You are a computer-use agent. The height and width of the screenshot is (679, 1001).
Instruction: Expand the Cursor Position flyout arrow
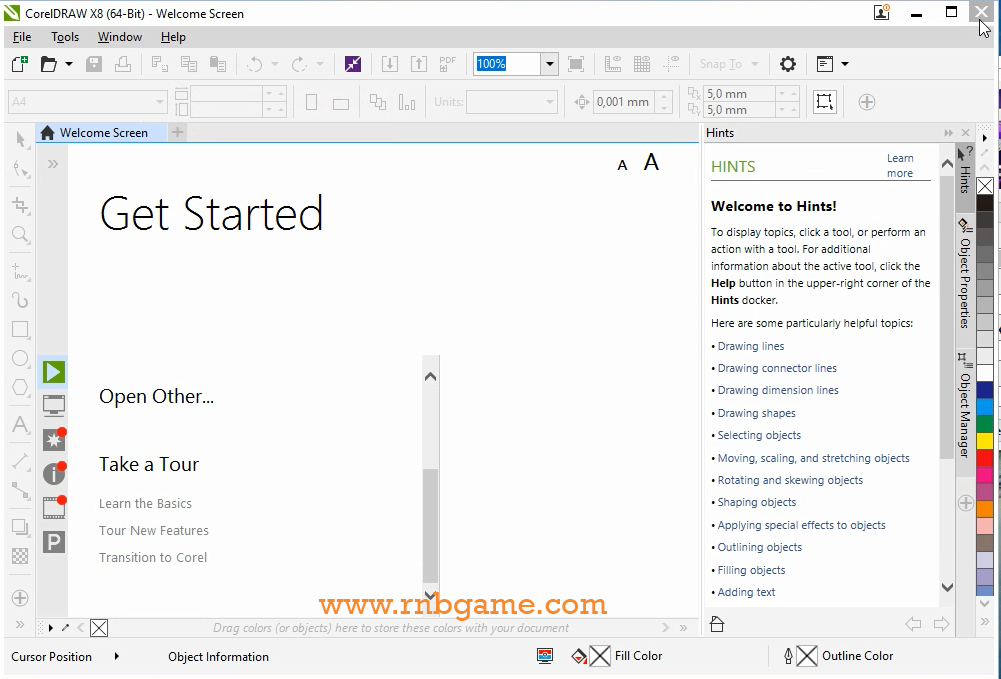(x=116, y=656)
